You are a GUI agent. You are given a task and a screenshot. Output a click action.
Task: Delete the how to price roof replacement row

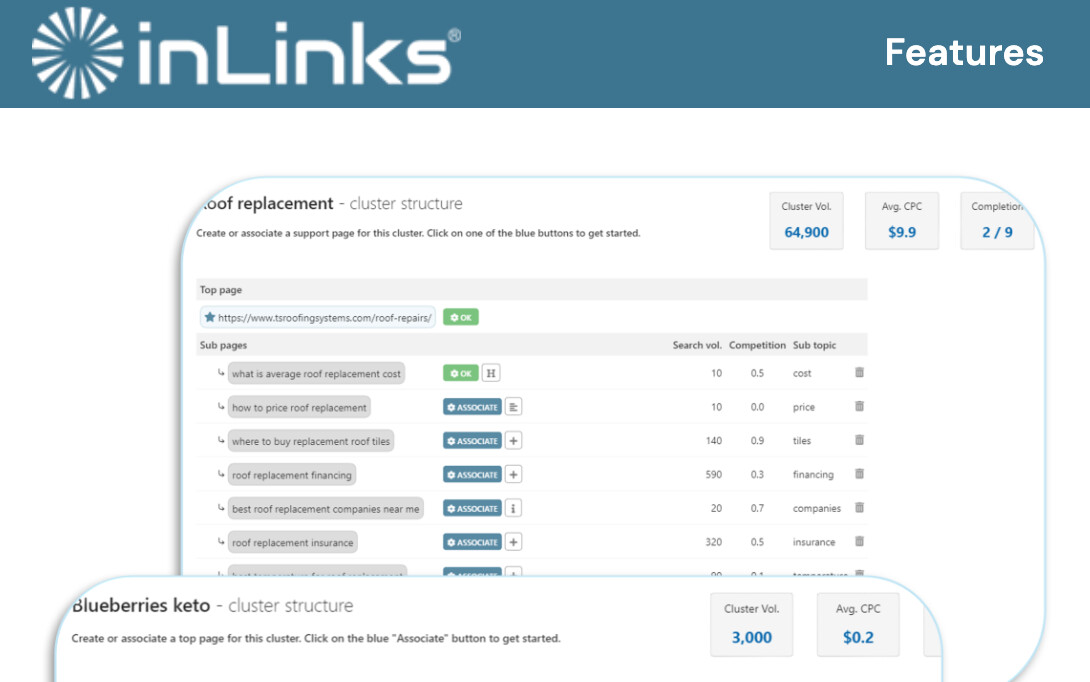(x=859, y=406)
